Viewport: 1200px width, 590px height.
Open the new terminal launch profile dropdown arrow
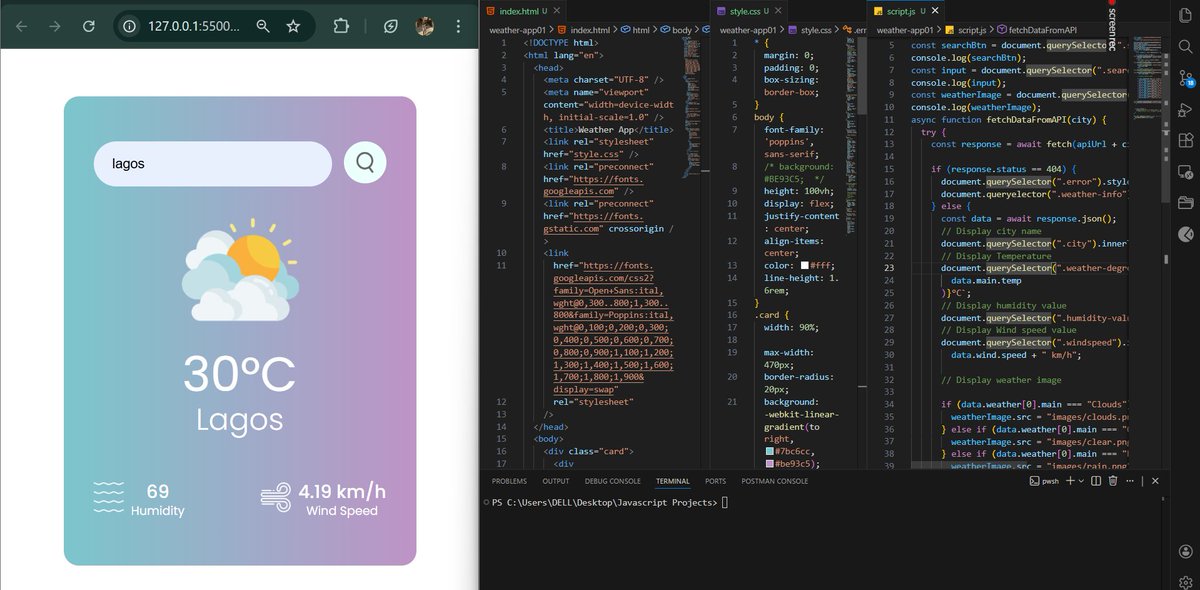[x=1081, y=481]
